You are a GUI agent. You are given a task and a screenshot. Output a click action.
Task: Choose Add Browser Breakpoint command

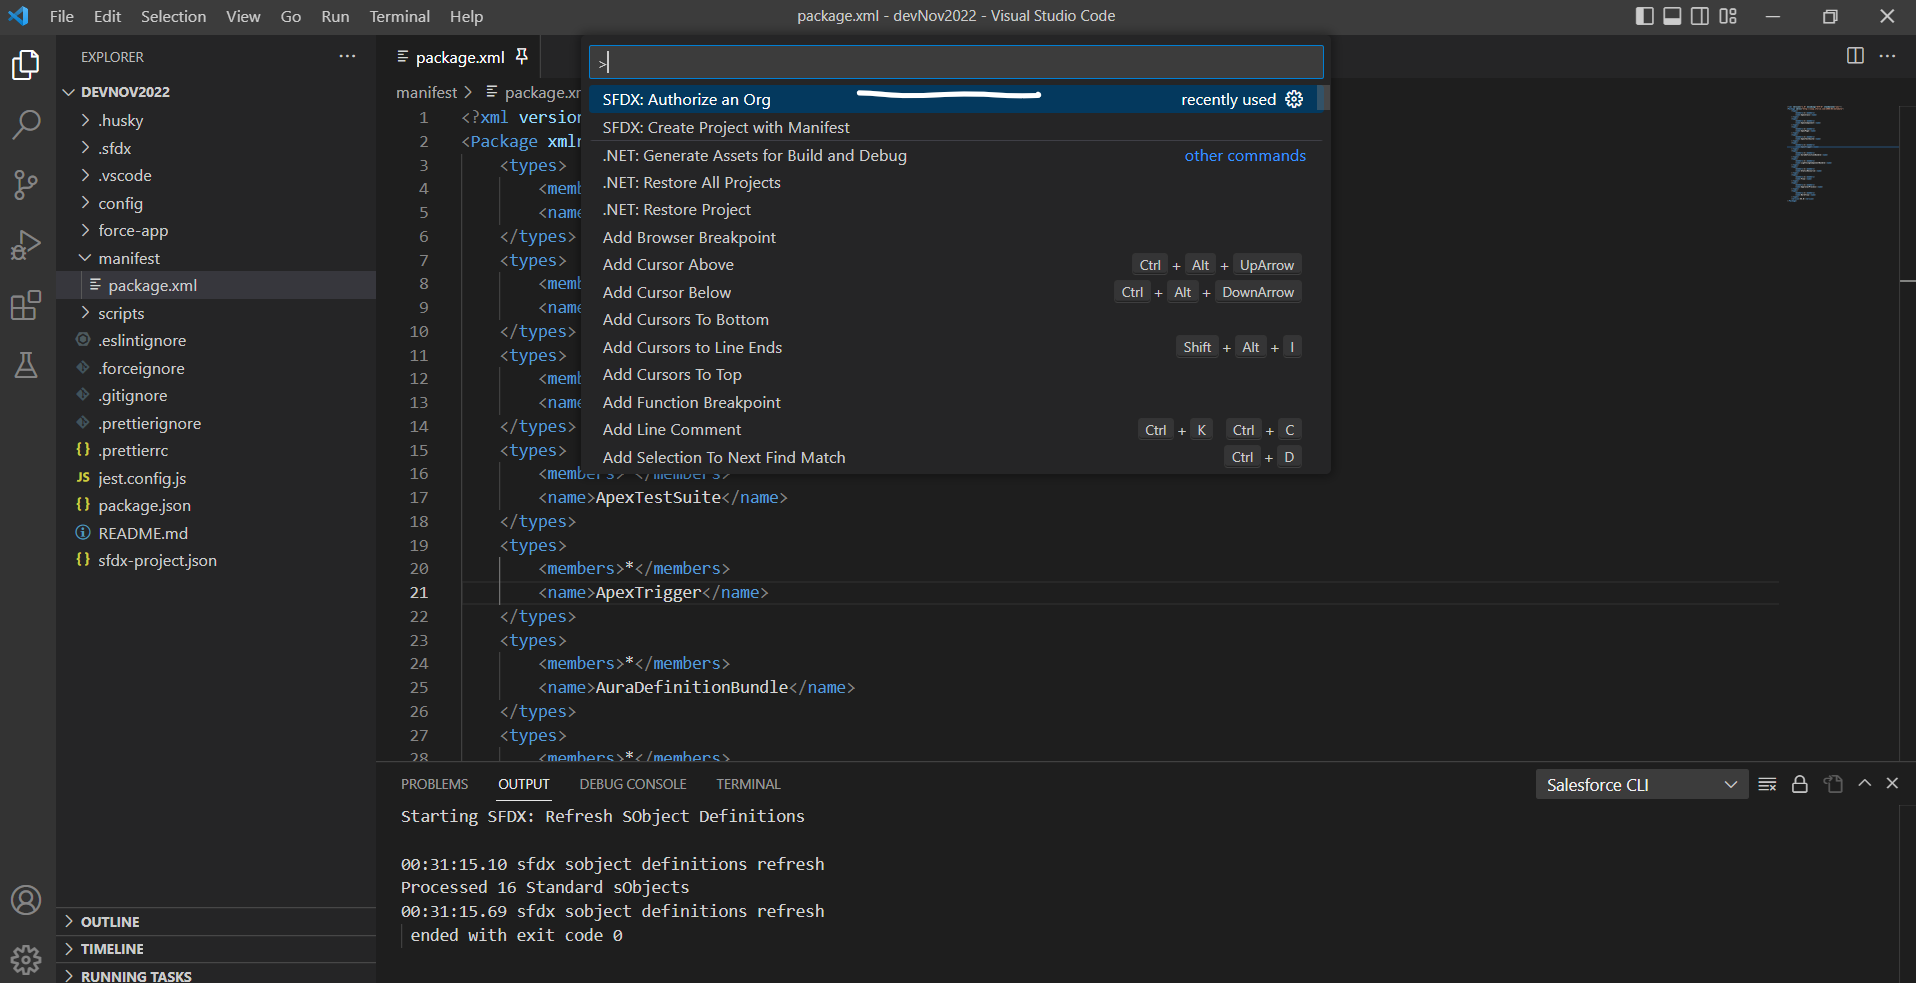(953, 237)
